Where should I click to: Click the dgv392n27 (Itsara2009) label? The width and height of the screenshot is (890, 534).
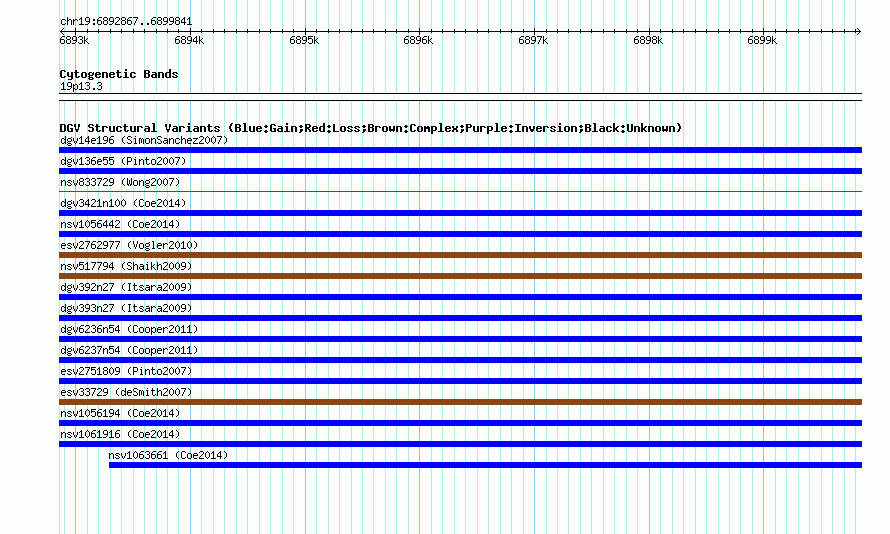click(x=126, y=287)
